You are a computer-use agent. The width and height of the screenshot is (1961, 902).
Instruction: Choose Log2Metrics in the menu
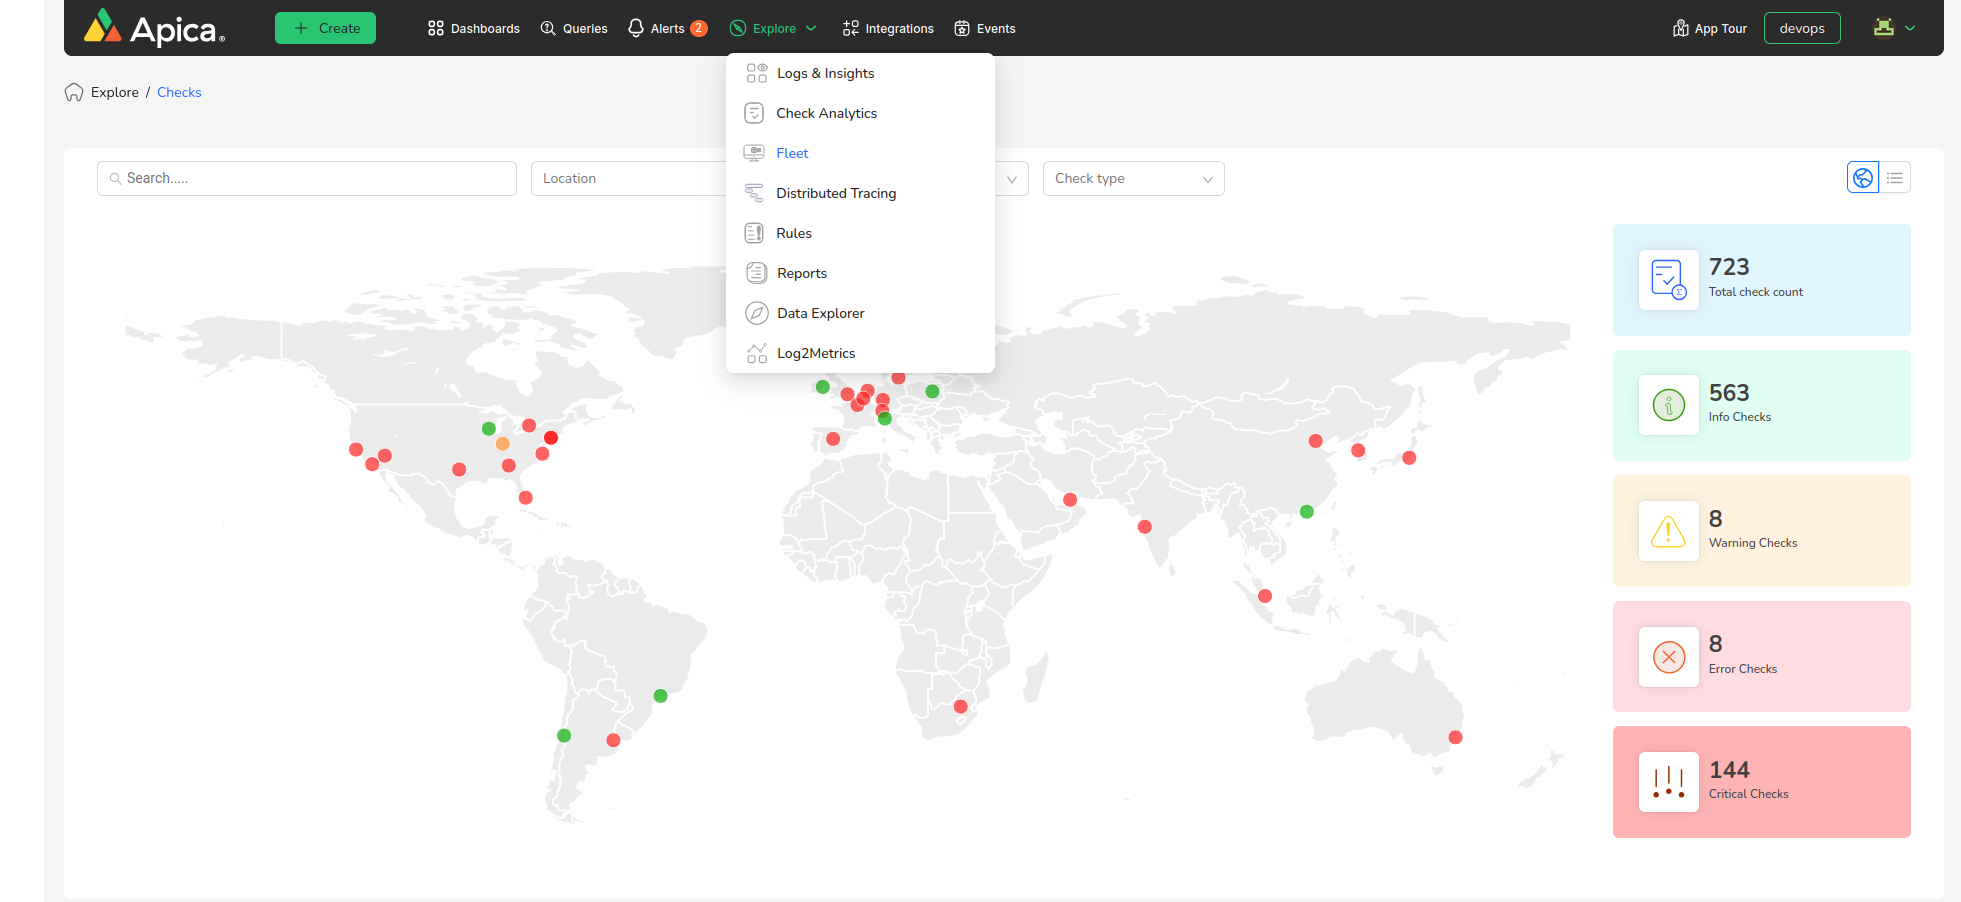pos(816,353)
